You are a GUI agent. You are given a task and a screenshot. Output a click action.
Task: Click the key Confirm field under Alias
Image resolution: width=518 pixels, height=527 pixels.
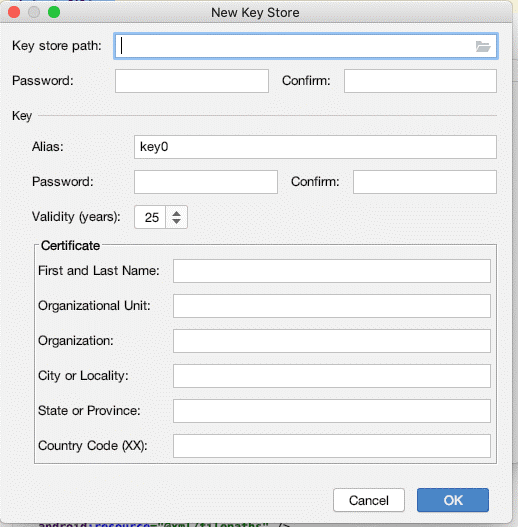(x=425, y=182)
